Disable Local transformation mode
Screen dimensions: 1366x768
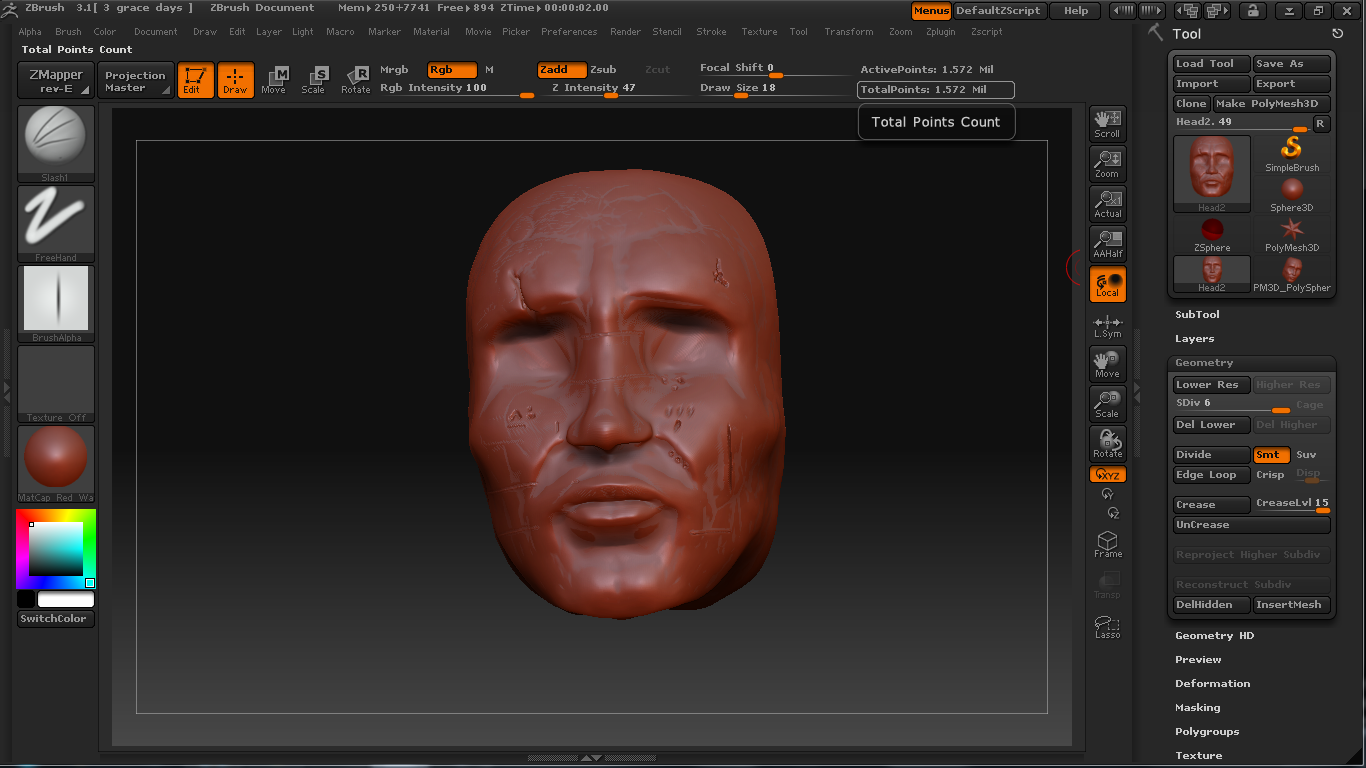pyautogui.click(x=1107, y=284)
